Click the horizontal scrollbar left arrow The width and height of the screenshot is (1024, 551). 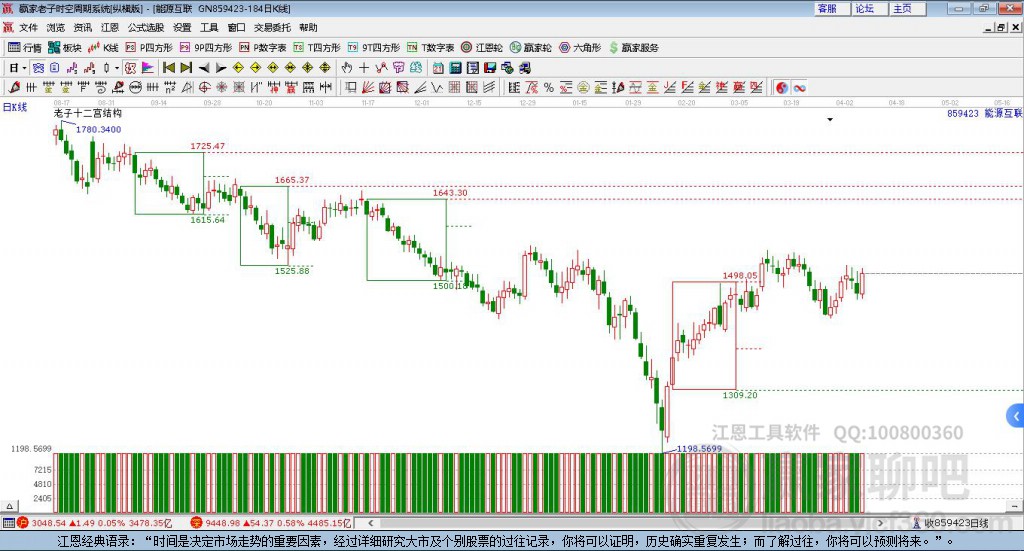pyautogui.click(x=370, y=523)
